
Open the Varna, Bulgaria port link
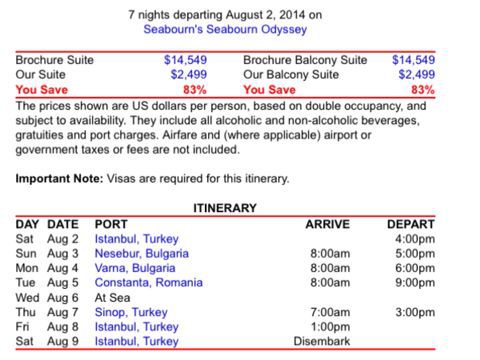(x=135, y=268)
